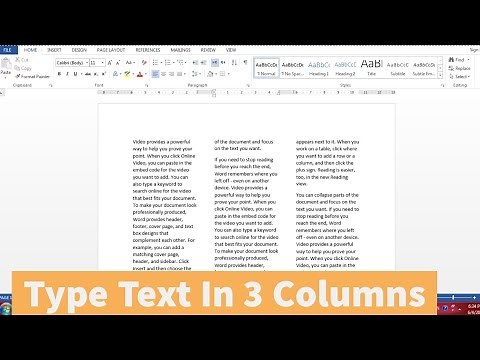Open the Replace tool
Screen dimensions: 480x360
click(459, 68)
